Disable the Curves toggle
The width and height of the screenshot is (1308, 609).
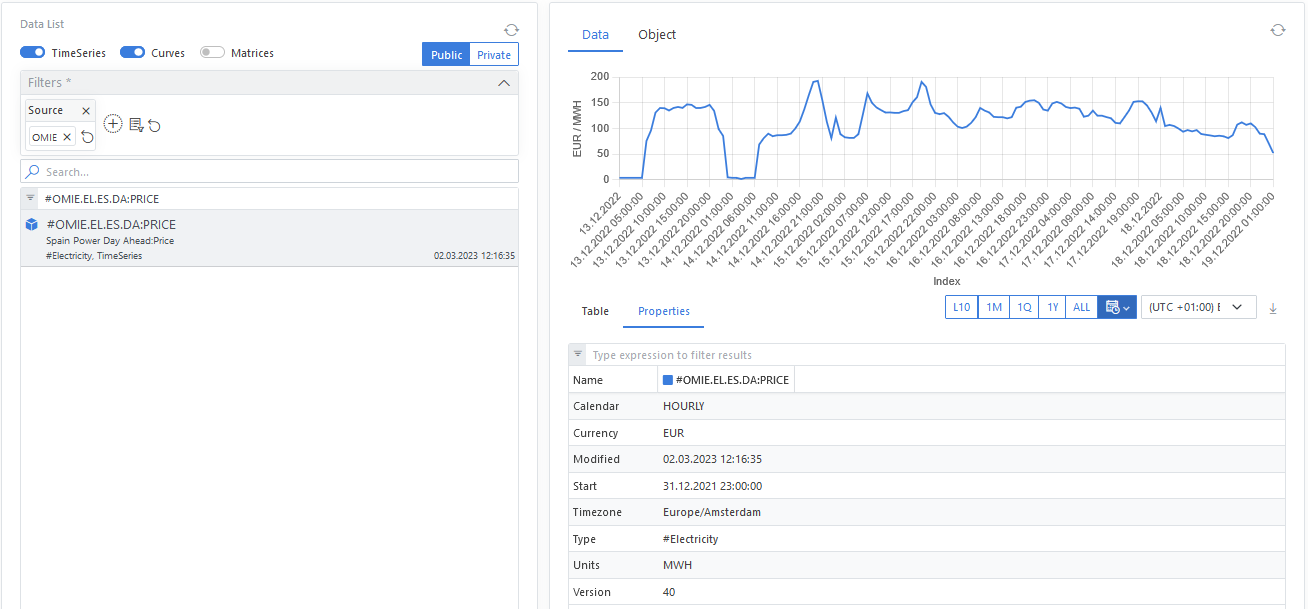tap(132, 53)
